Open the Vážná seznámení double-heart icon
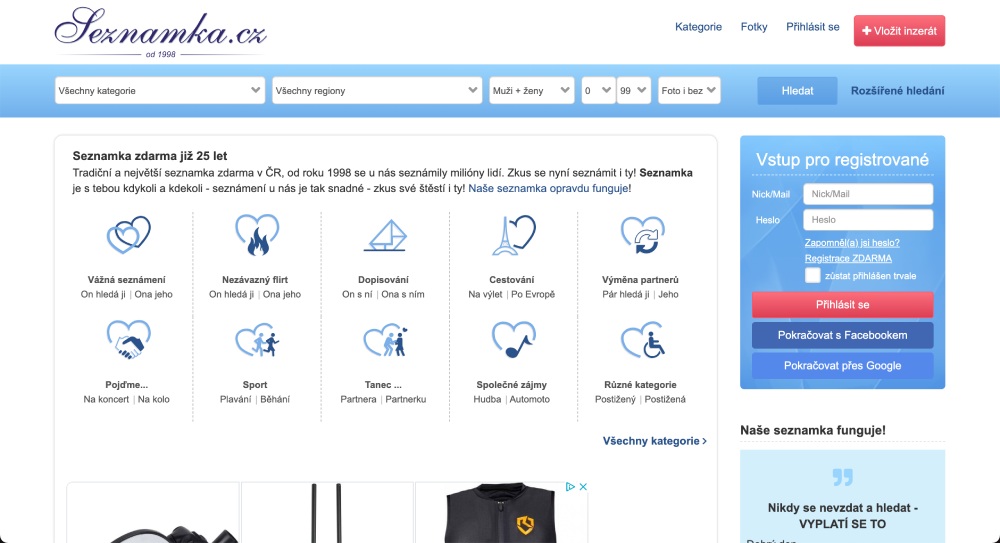 [x=128, y=235]
